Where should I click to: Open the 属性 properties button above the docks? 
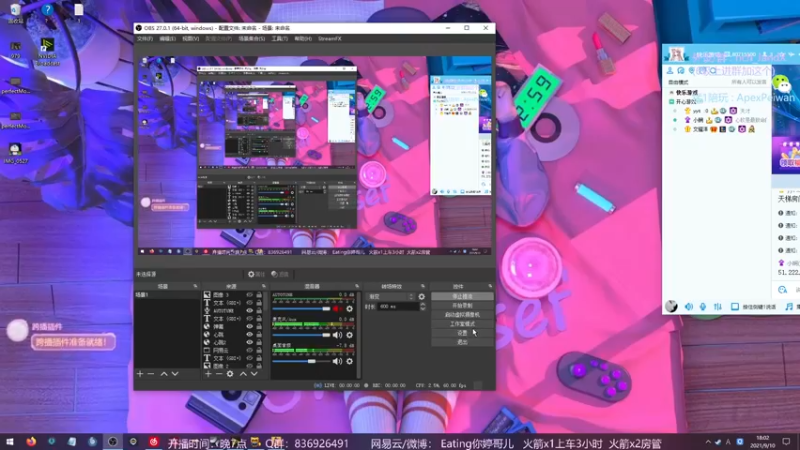[256, 274]
